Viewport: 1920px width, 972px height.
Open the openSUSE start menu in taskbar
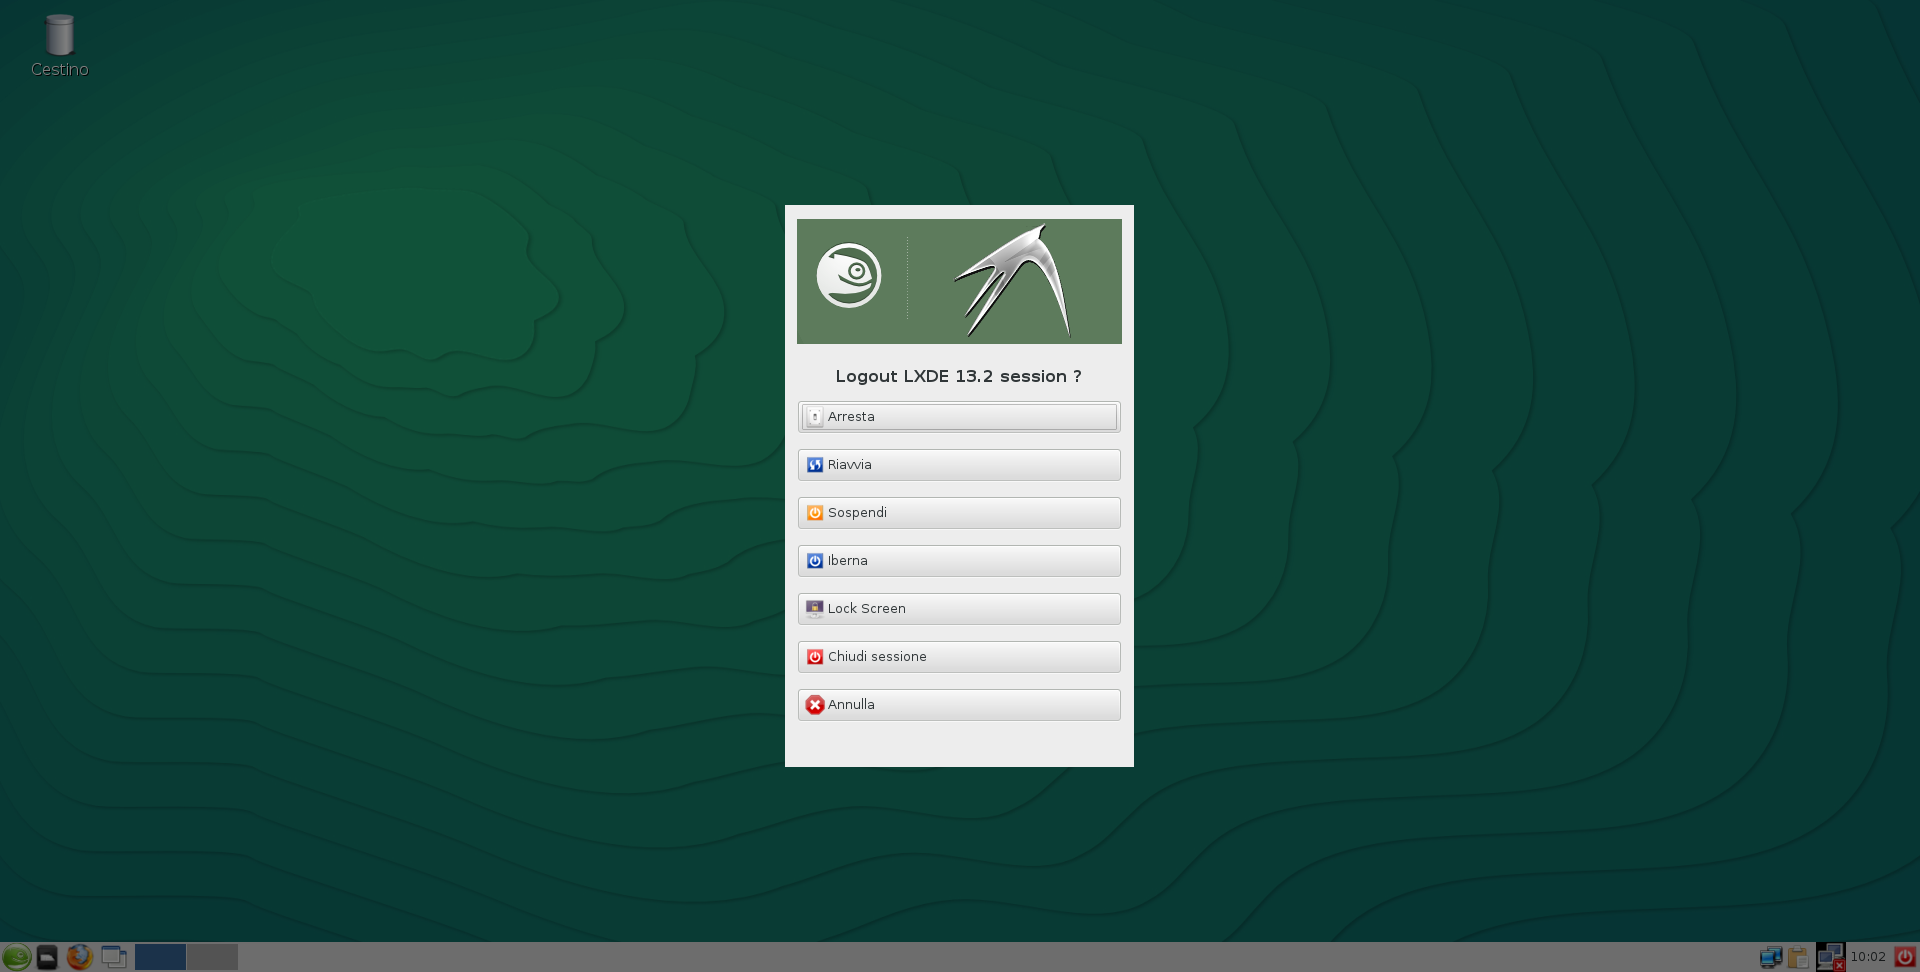17,957
